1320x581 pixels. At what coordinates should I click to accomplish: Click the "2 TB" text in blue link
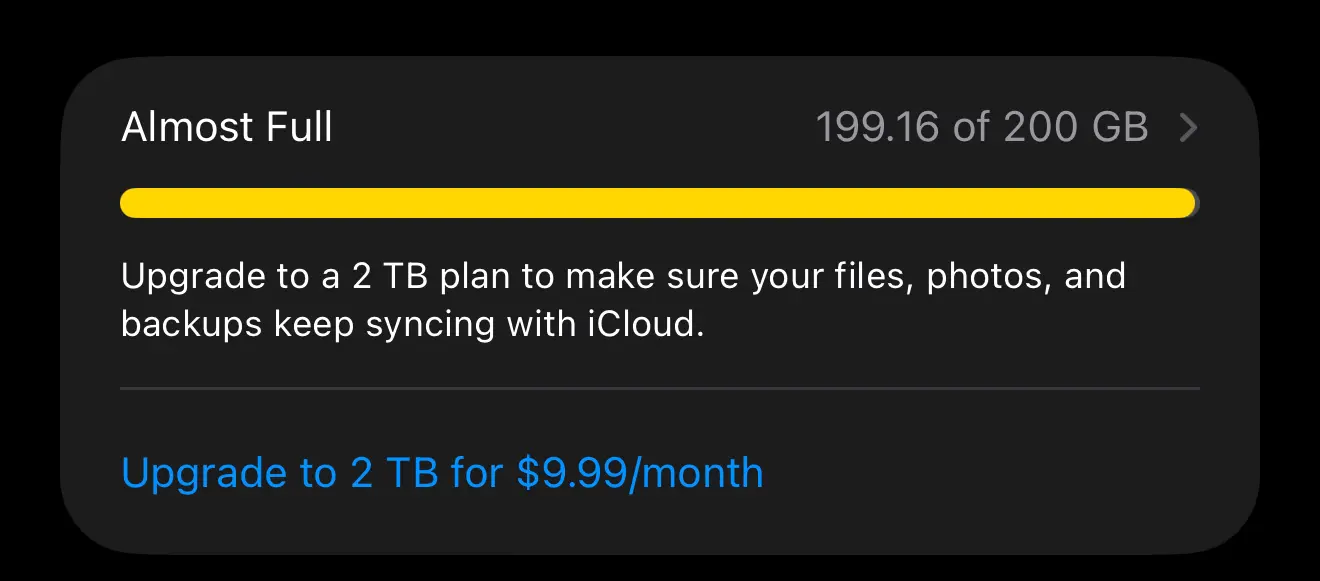click(x=394, y=472)
